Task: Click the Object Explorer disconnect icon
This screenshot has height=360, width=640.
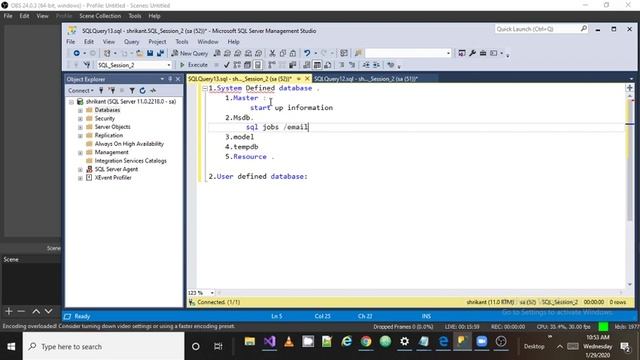Action: pos(111,91)
